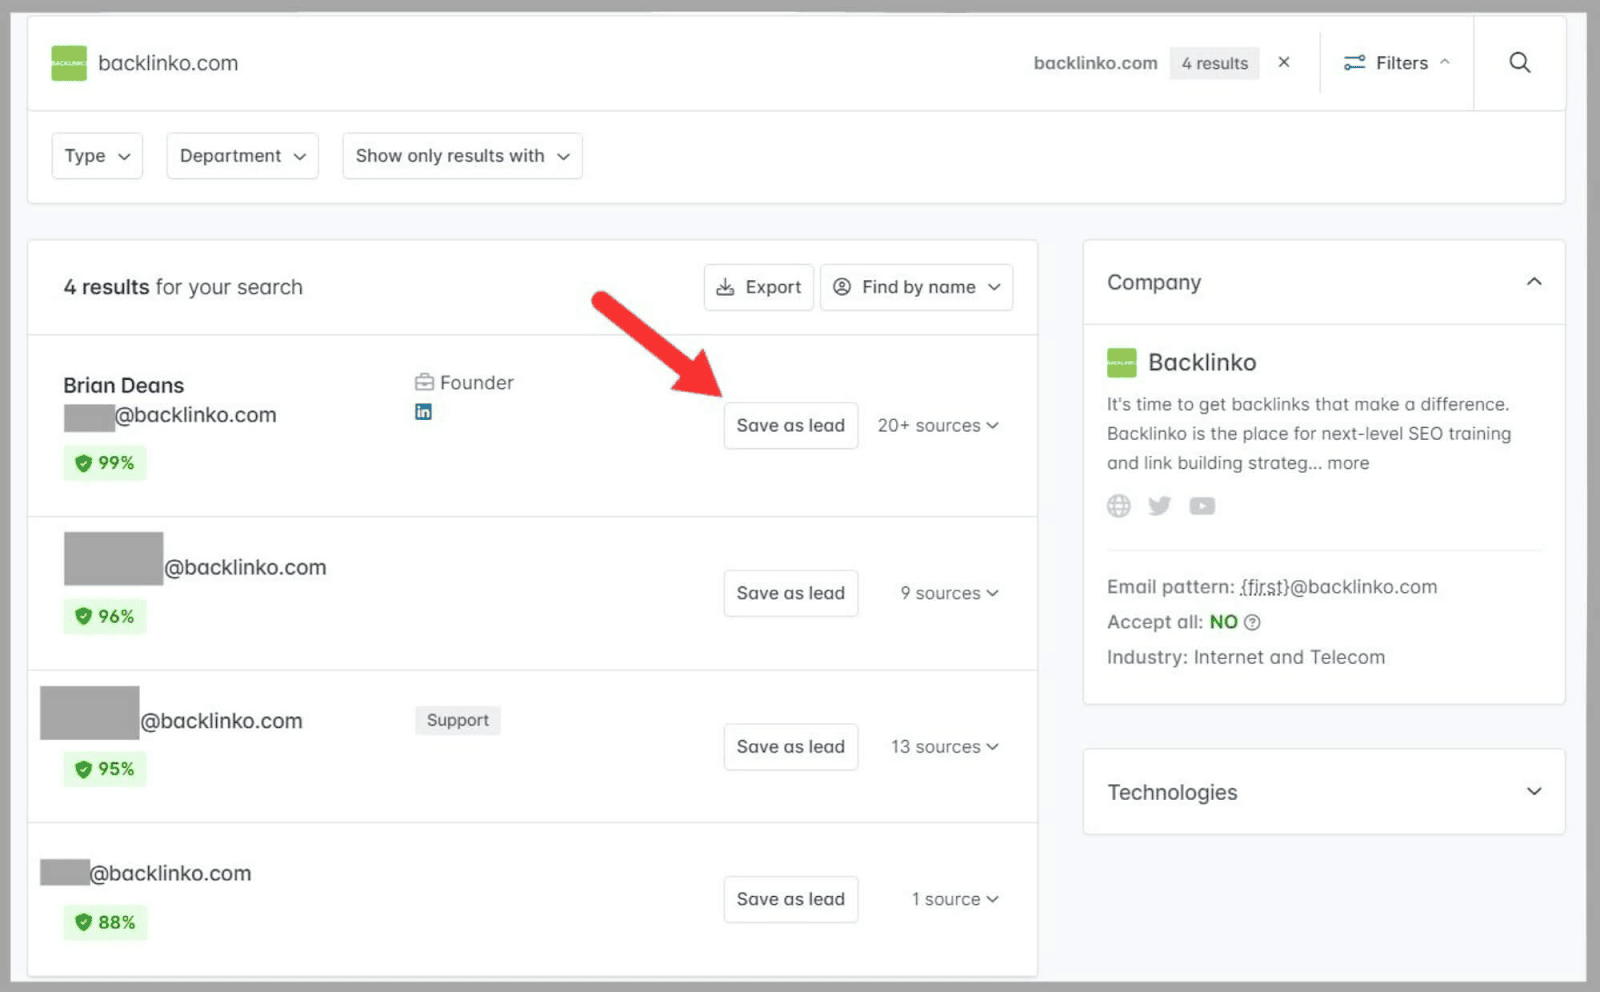
Task: Expand the 1 source list
Action: pyautogui.click(x=954, y=899)
